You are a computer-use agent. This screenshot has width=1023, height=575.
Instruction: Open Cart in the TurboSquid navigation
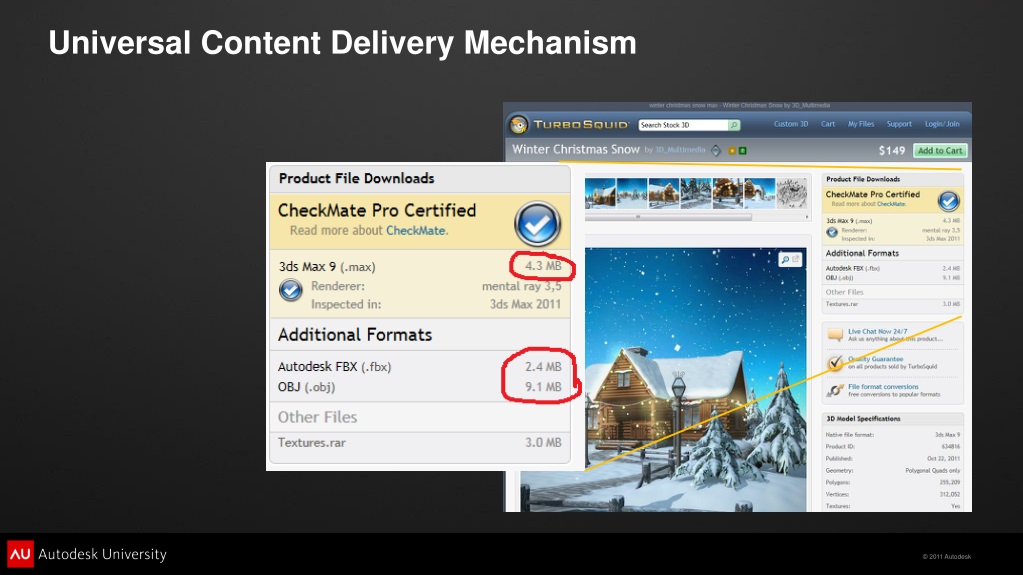pyautogui.click(x=828, y=124)
